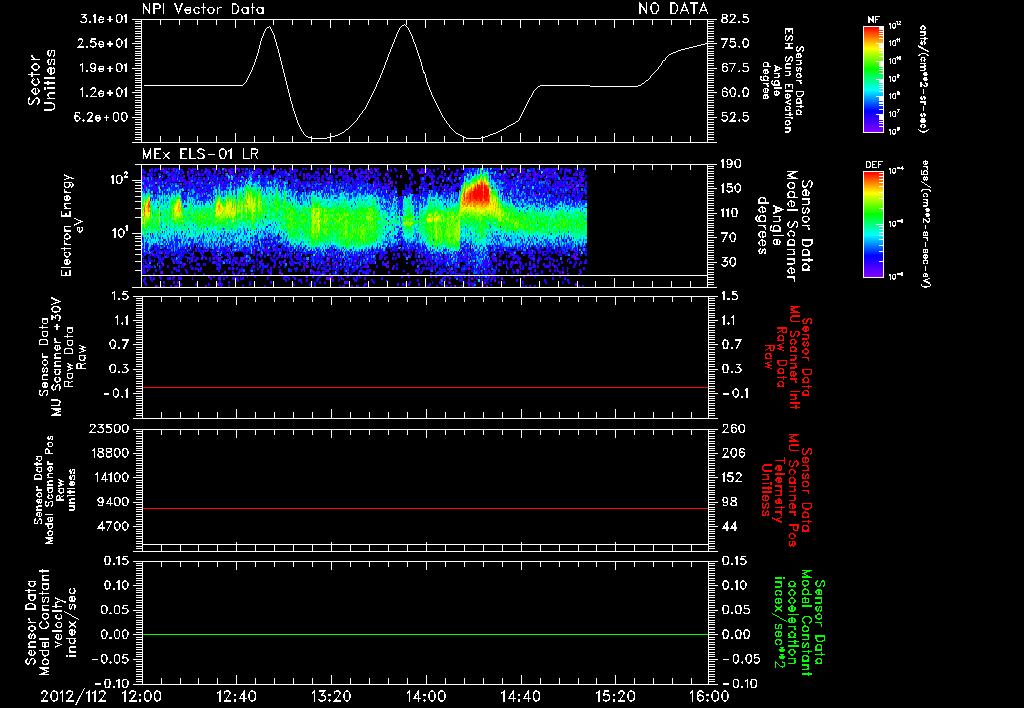
Task: Click the 12:00 time axis label
Action: [142, 697]
